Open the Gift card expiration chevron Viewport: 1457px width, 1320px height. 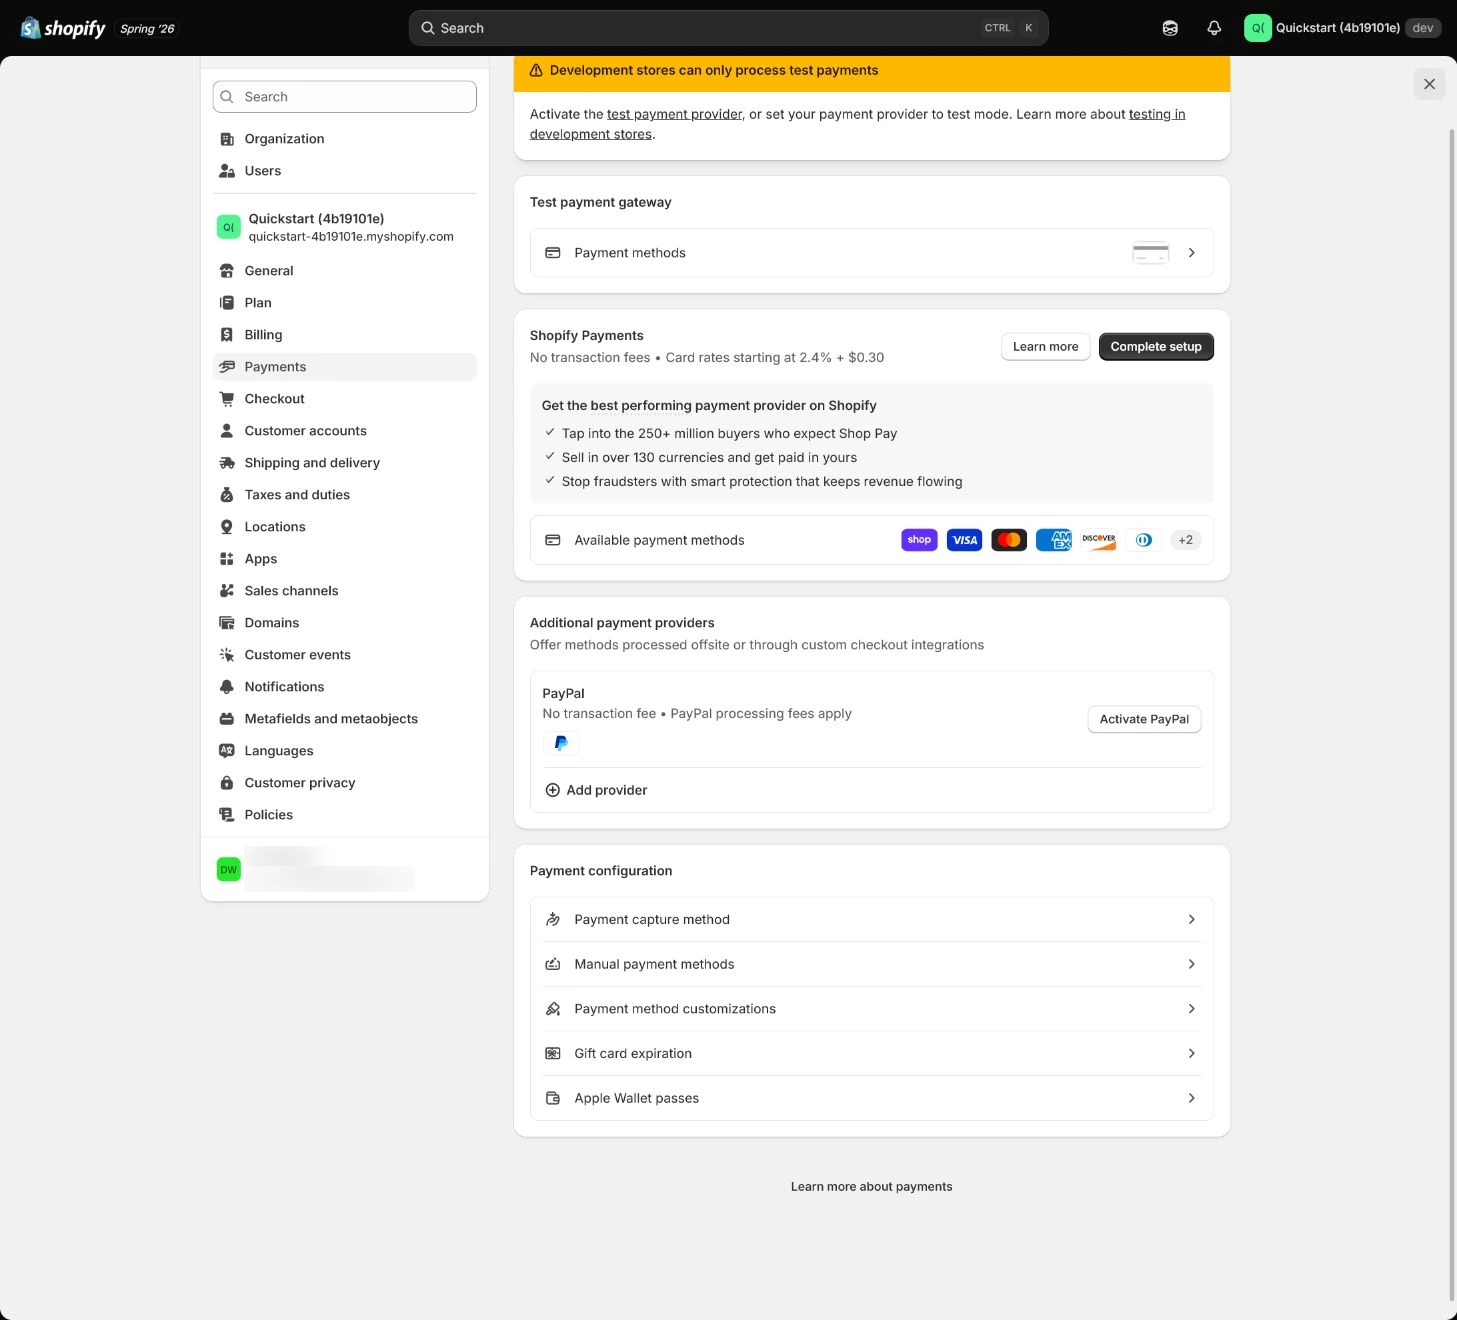(x=1192, y=1053)
